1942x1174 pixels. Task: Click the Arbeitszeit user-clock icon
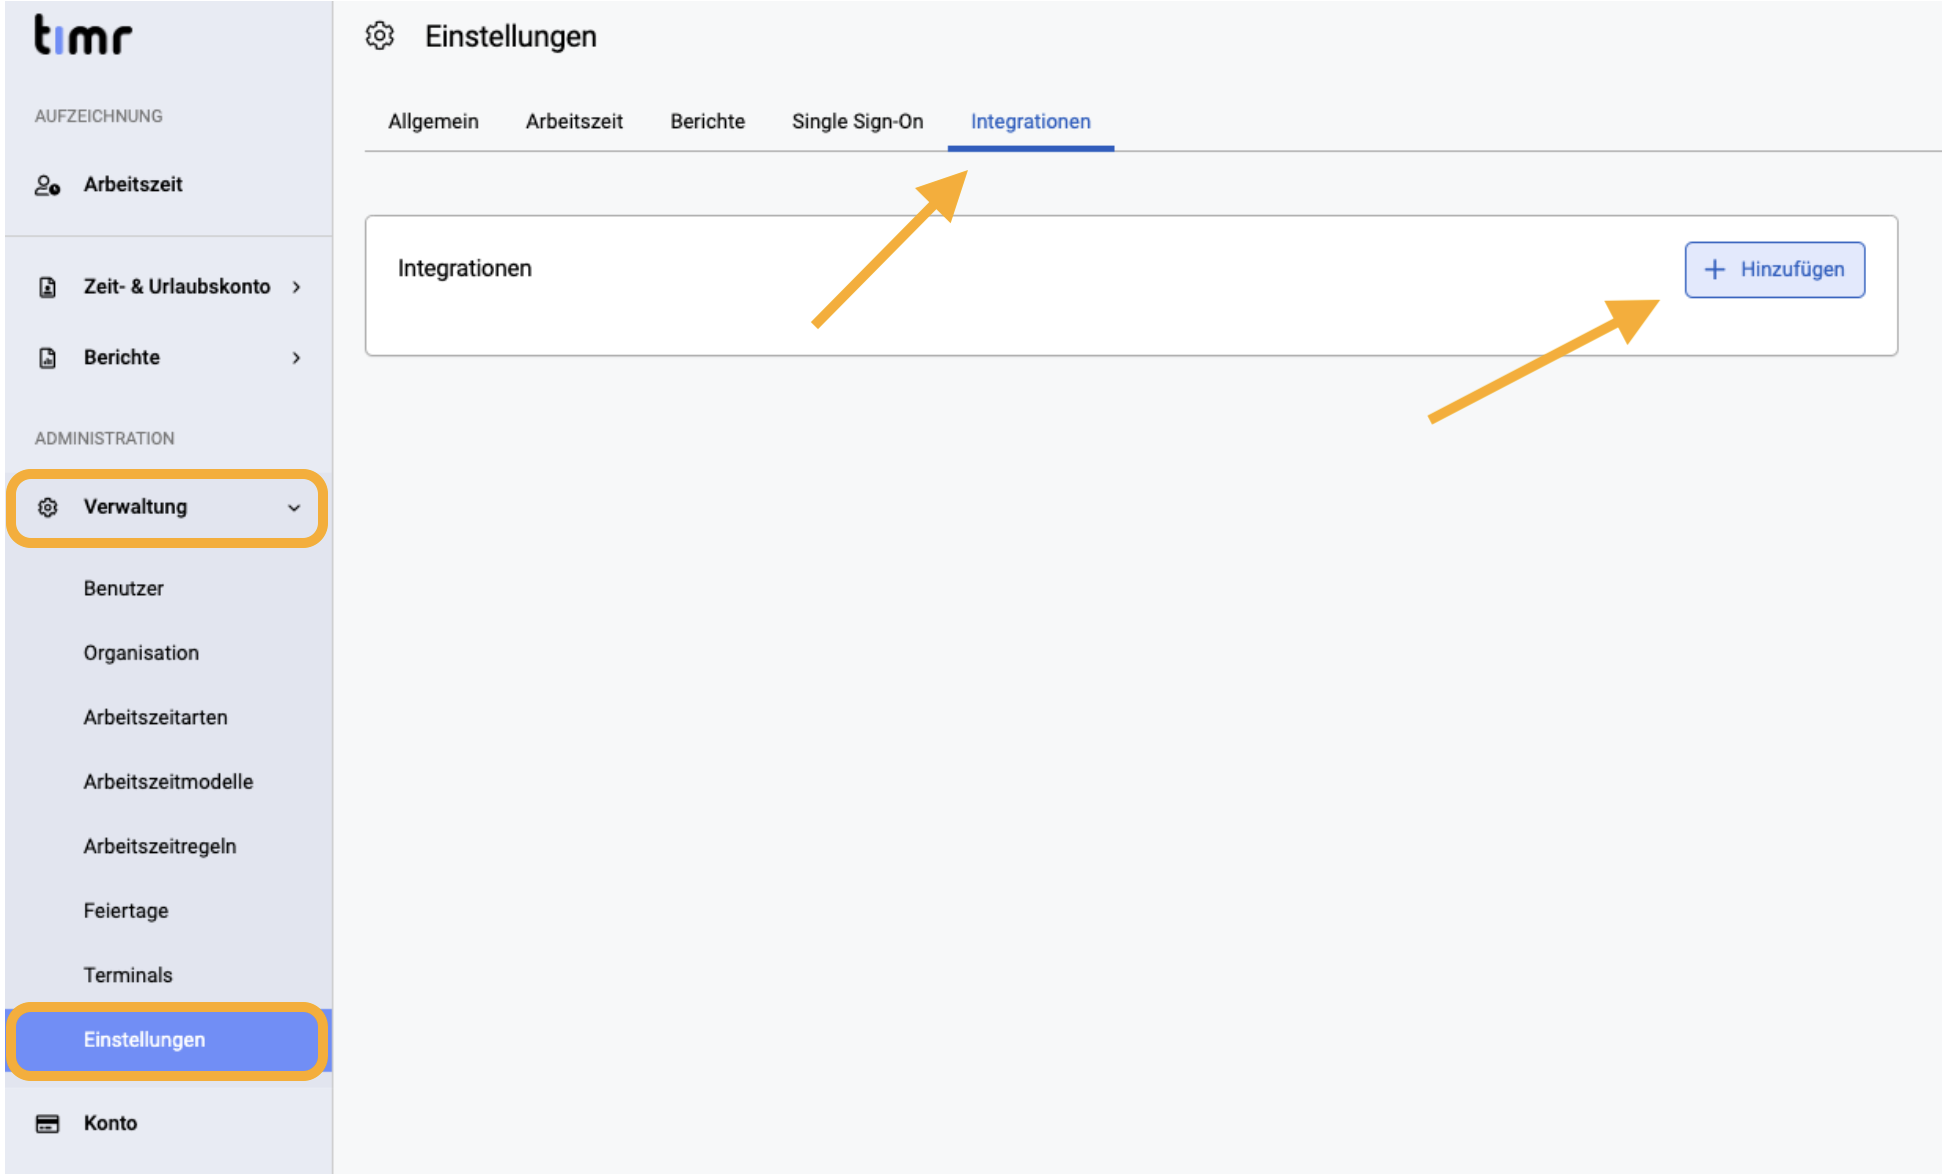[47, 185]
